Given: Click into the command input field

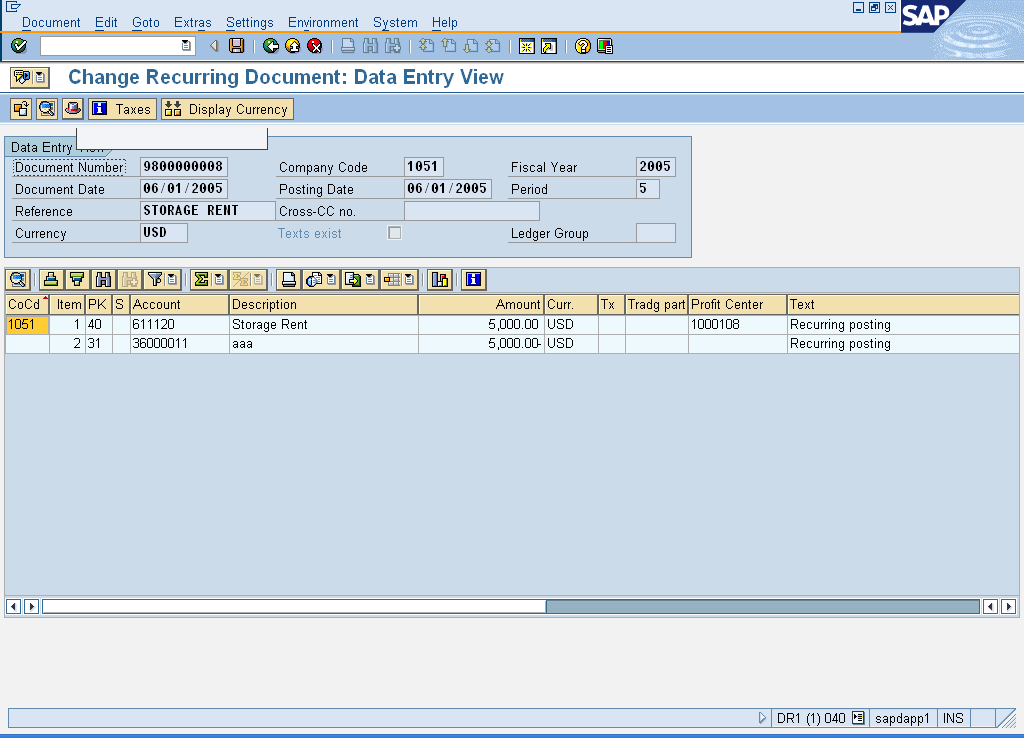Looking at the screenshot, I should (110, 46).
